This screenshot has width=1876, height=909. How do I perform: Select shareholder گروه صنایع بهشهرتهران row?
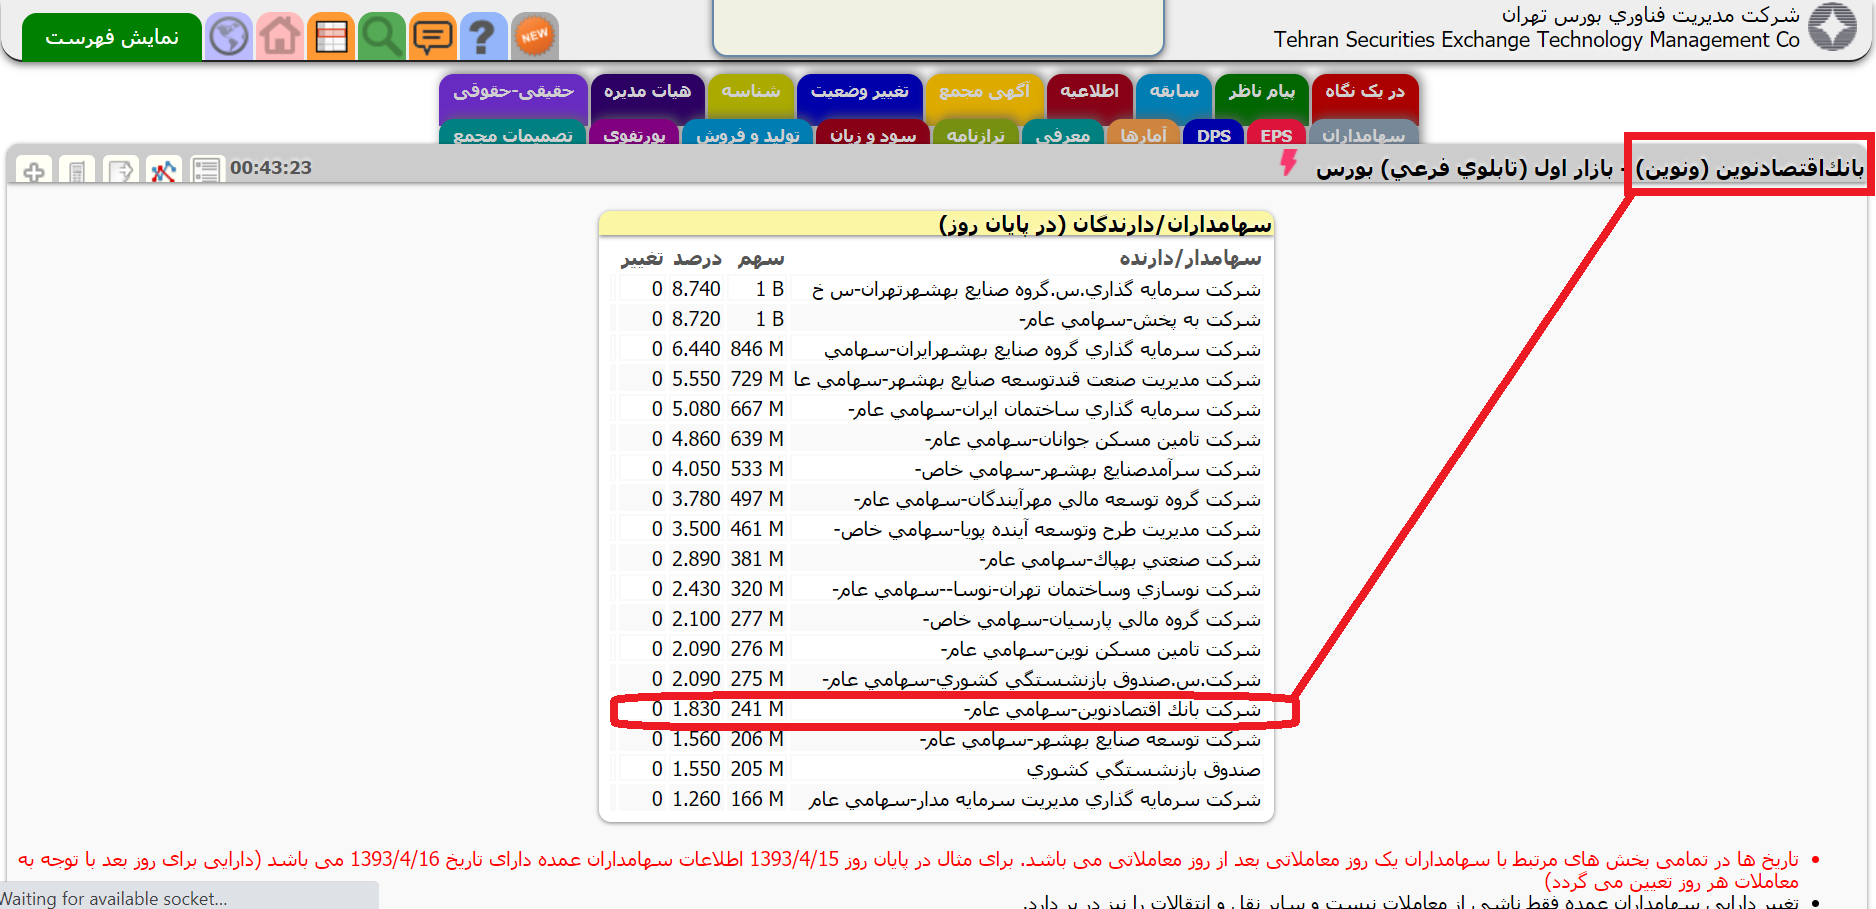click(936, 289)
